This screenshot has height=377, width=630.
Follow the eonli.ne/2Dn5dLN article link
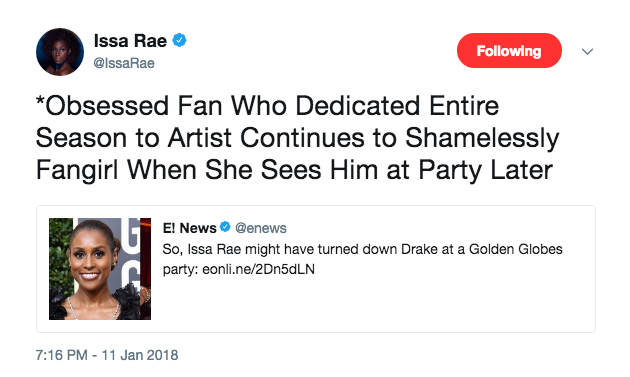[258, 269]
